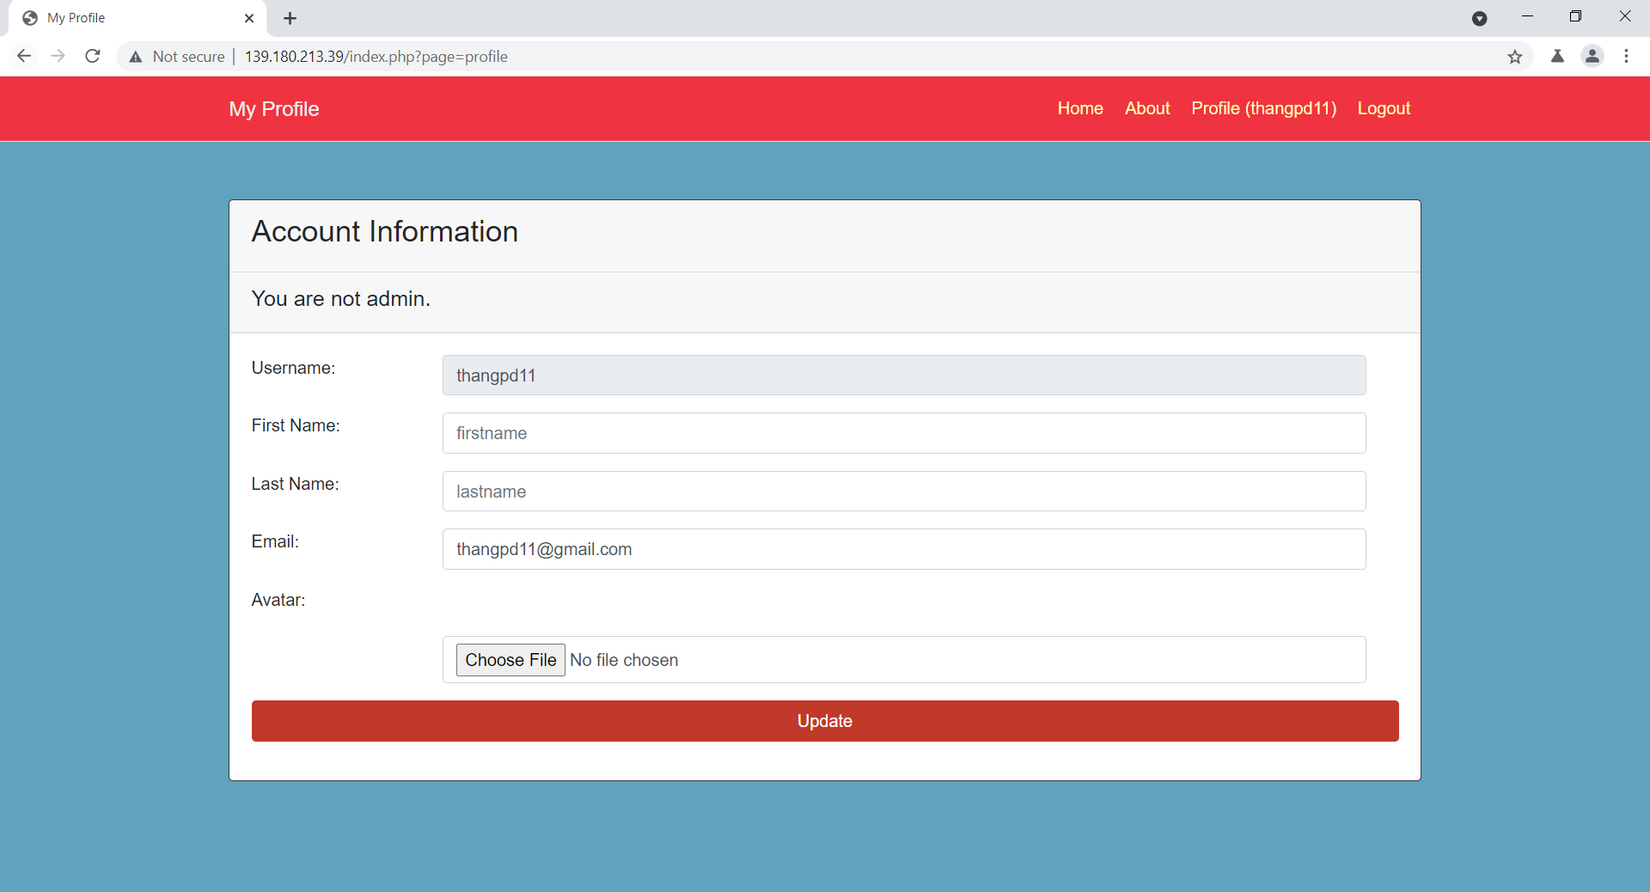Image resolution: width=1650 pixels, height=892 pixels.
Task: Focus the First Name input field
Action: (904, 433)
